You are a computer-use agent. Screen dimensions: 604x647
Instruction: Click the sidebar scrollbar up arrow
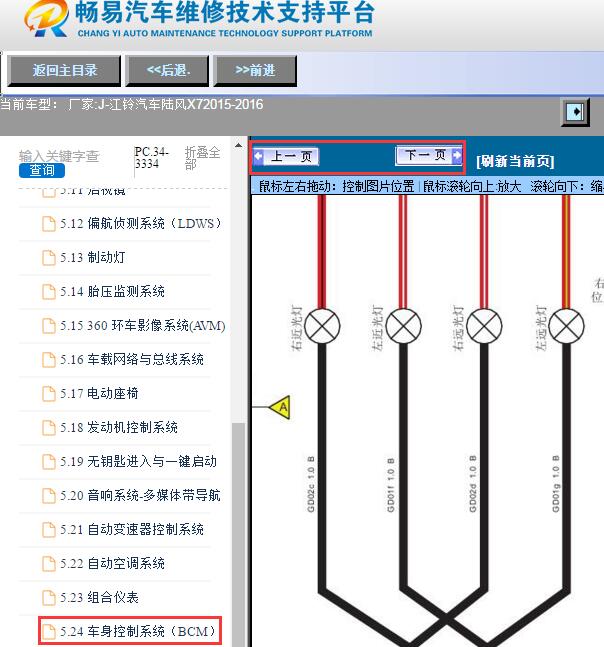pyautogui.click(x=238, y=145)
